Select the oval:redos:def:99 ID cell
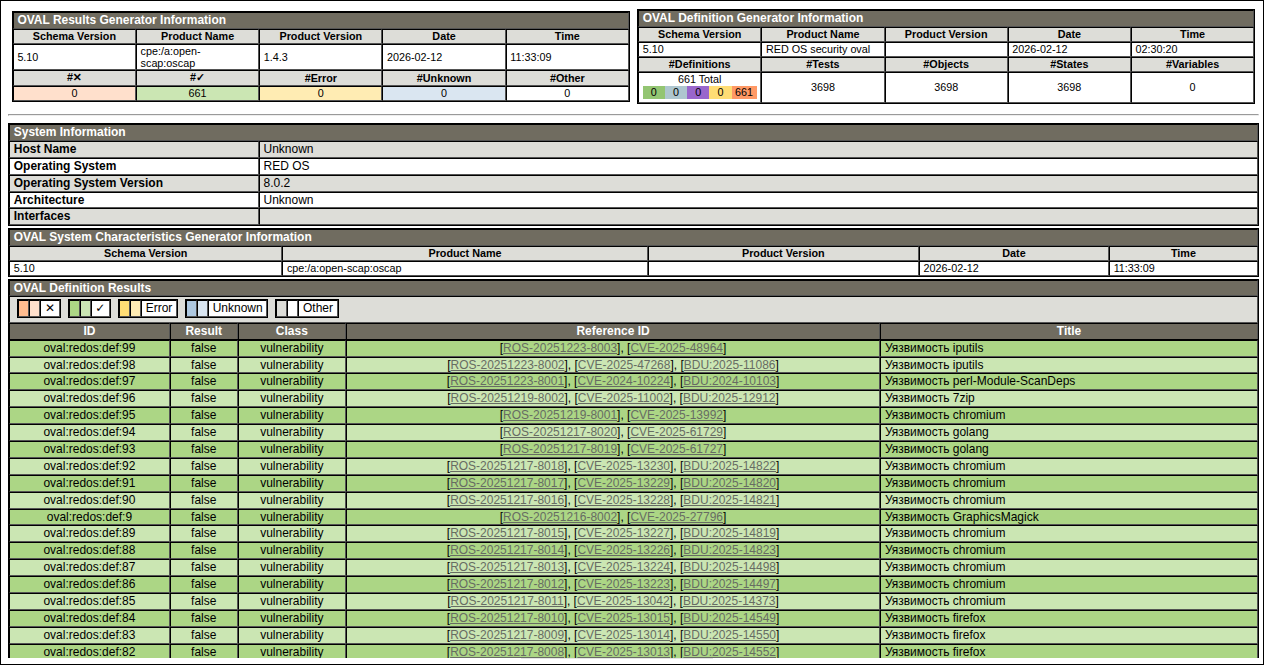 click(x=90, y=348)
